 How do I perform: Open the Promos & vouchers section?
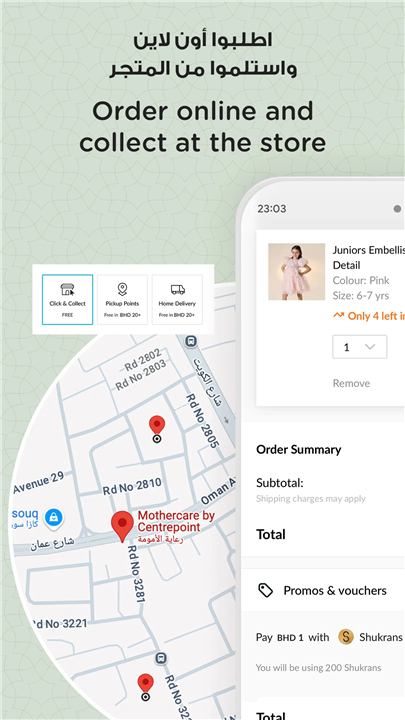[323, 591]
